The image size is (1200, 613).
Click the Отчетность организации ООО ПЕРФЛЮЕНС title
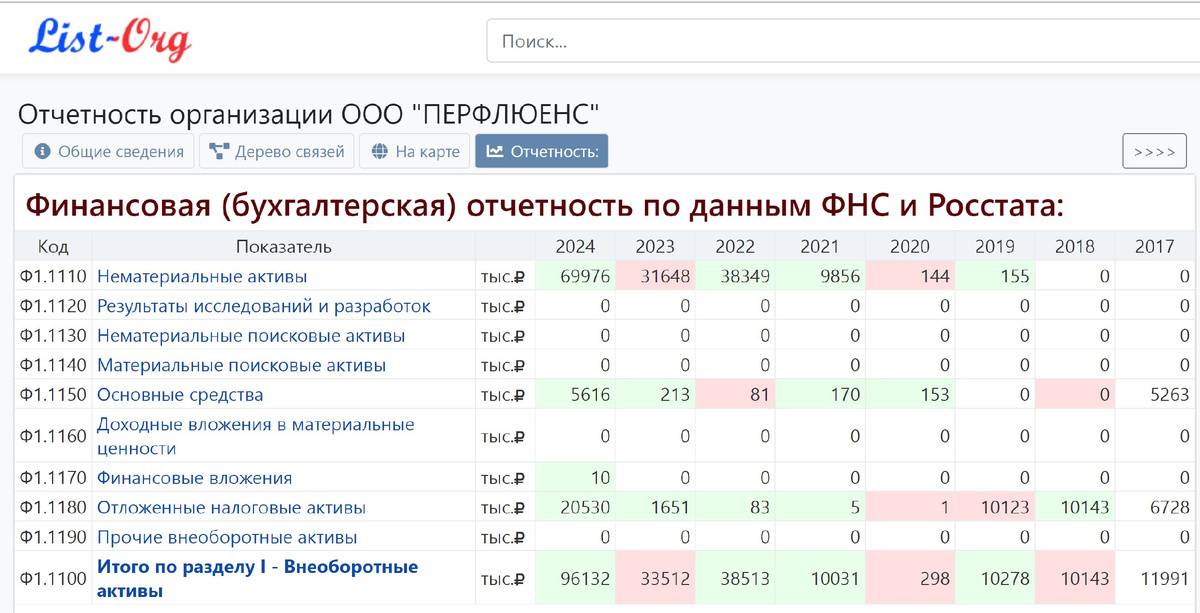pos(310,114)
